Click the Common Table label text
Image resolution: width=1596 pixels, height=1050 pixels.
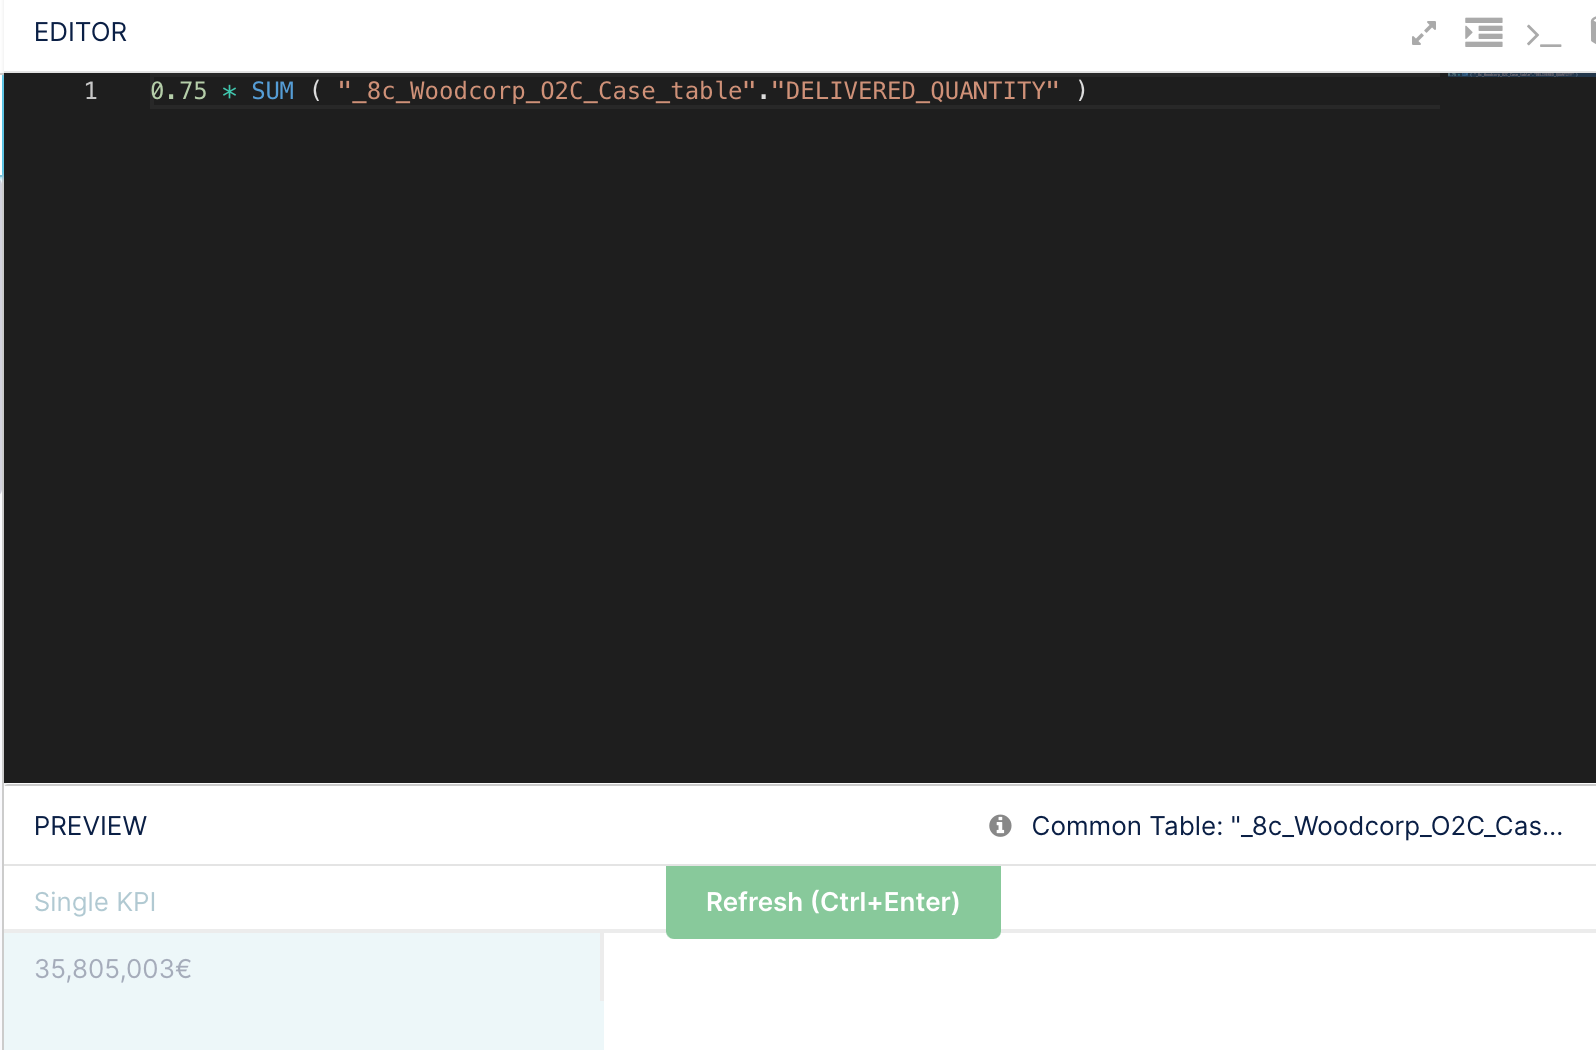(x=1297, y=826)
